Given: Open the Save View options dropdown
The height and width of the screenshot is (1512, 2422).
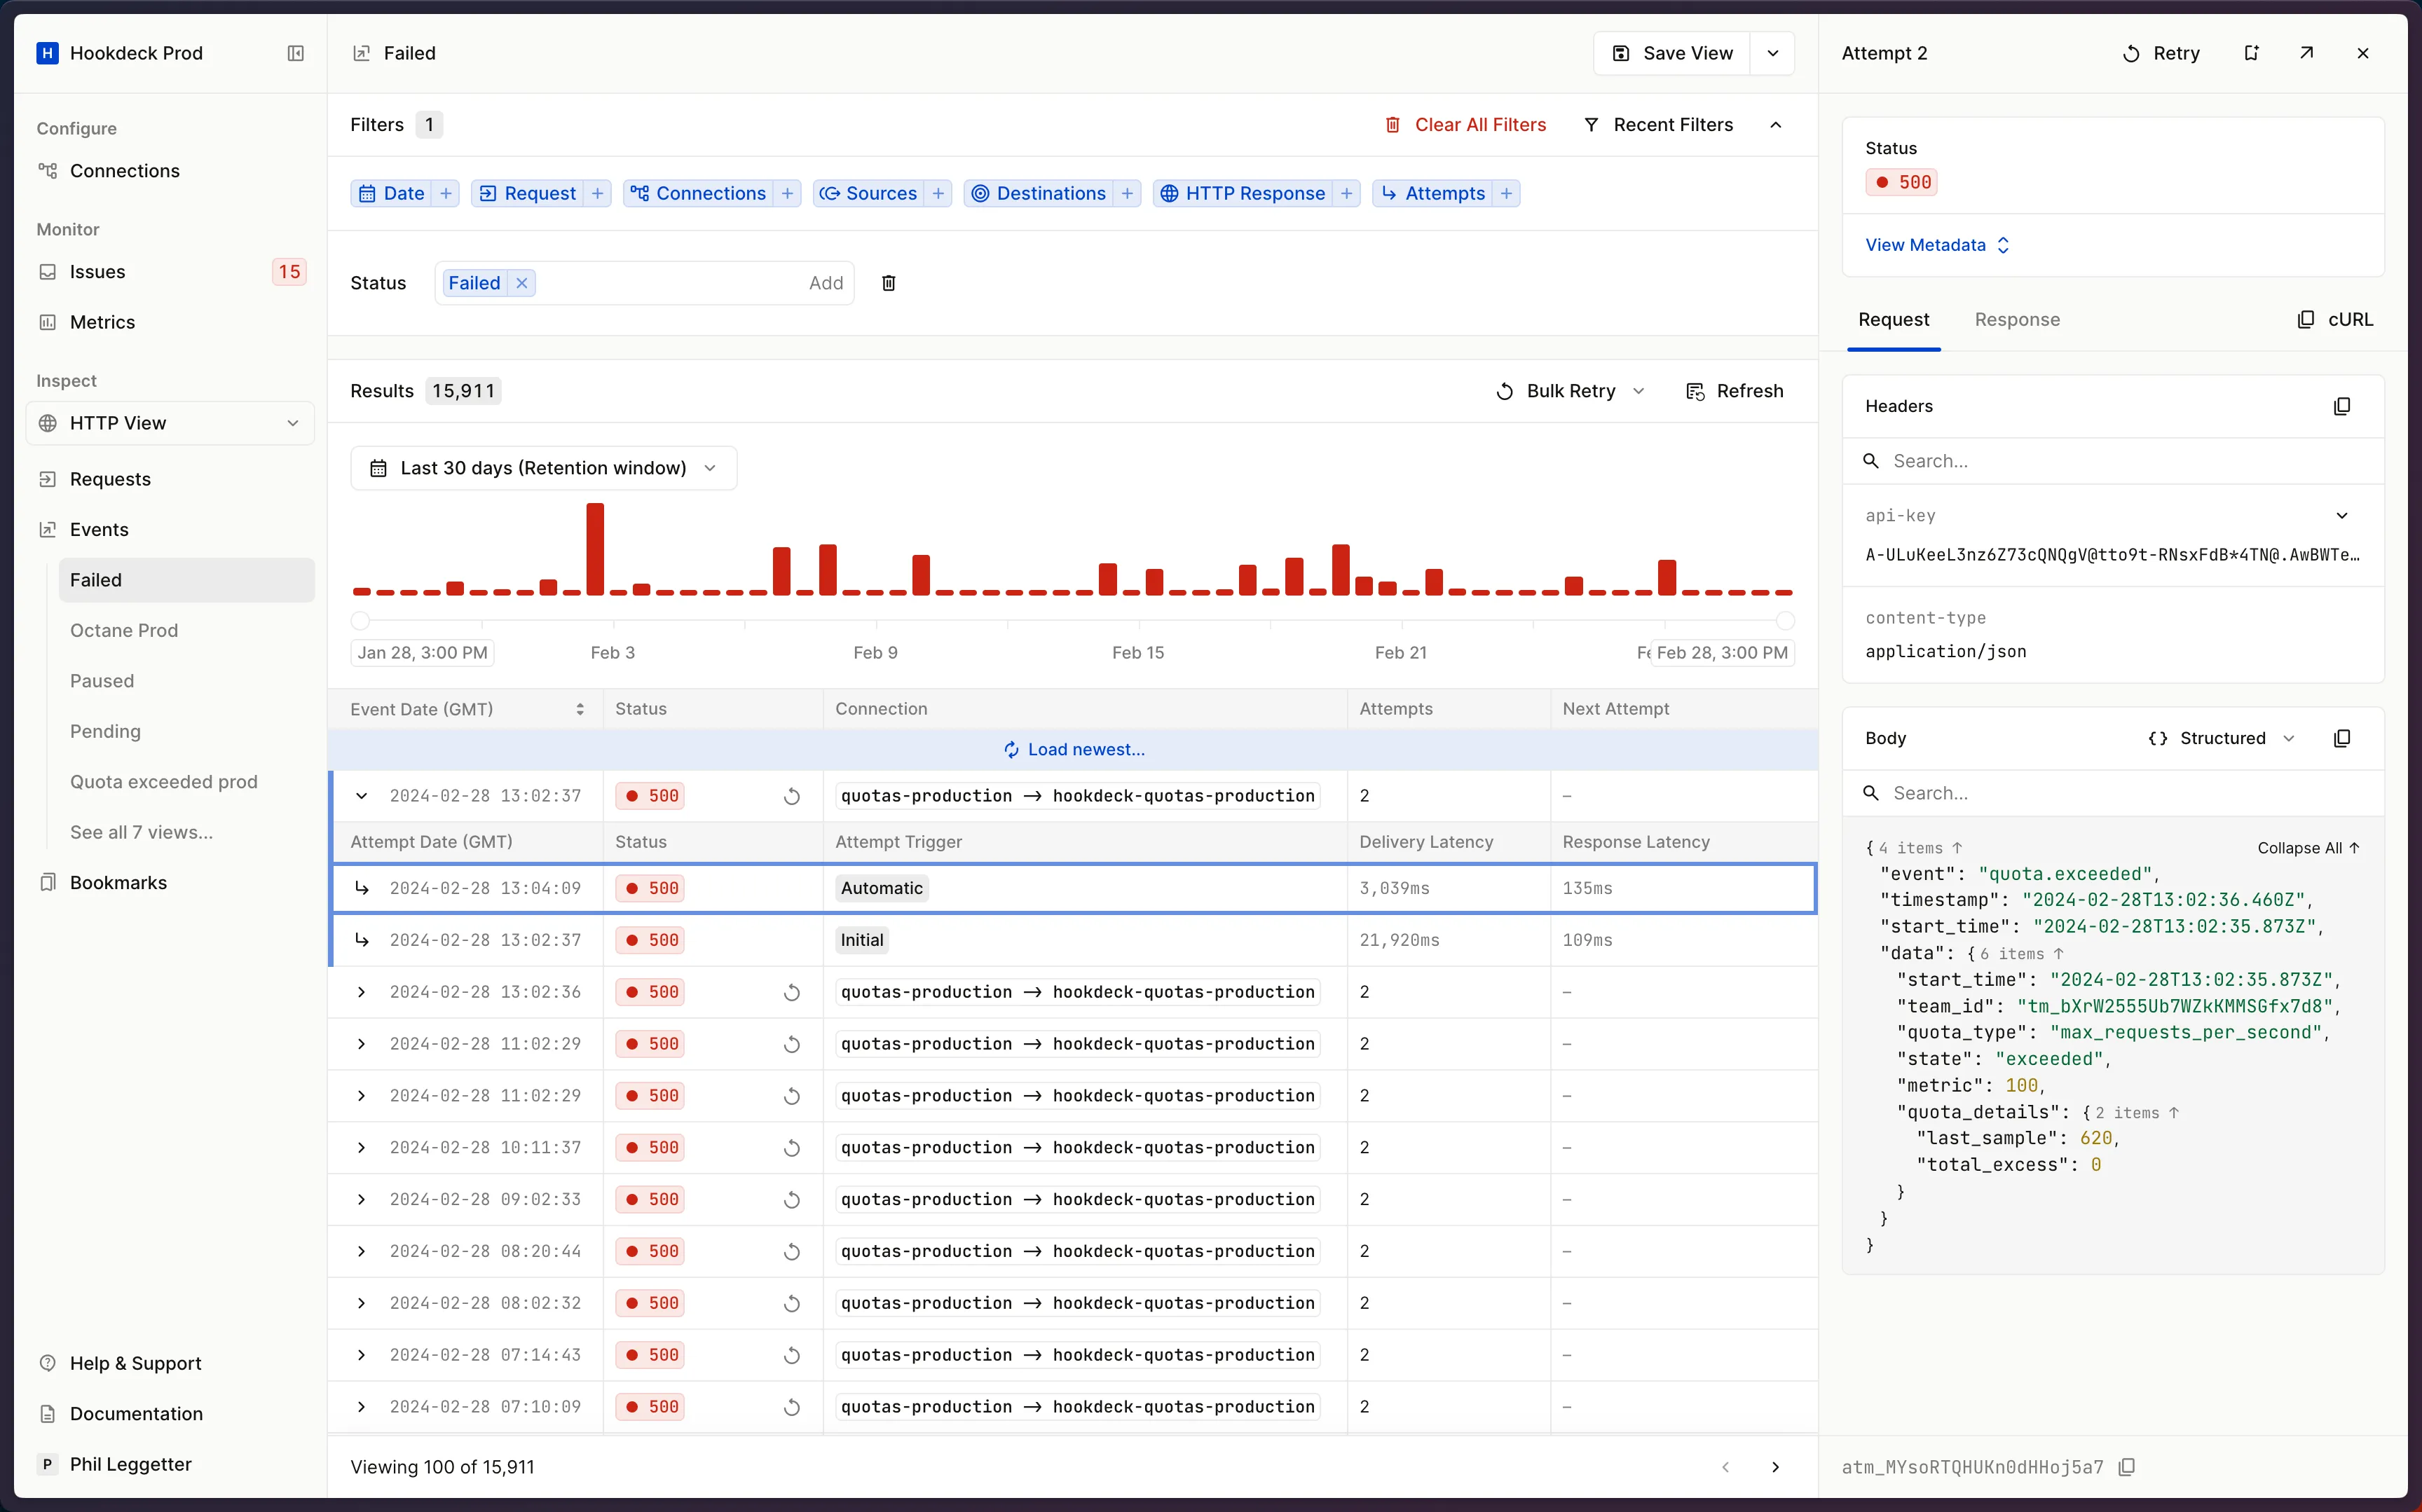Looking at the screenshot, I should pyautogui.click(x=1772, y=53).
